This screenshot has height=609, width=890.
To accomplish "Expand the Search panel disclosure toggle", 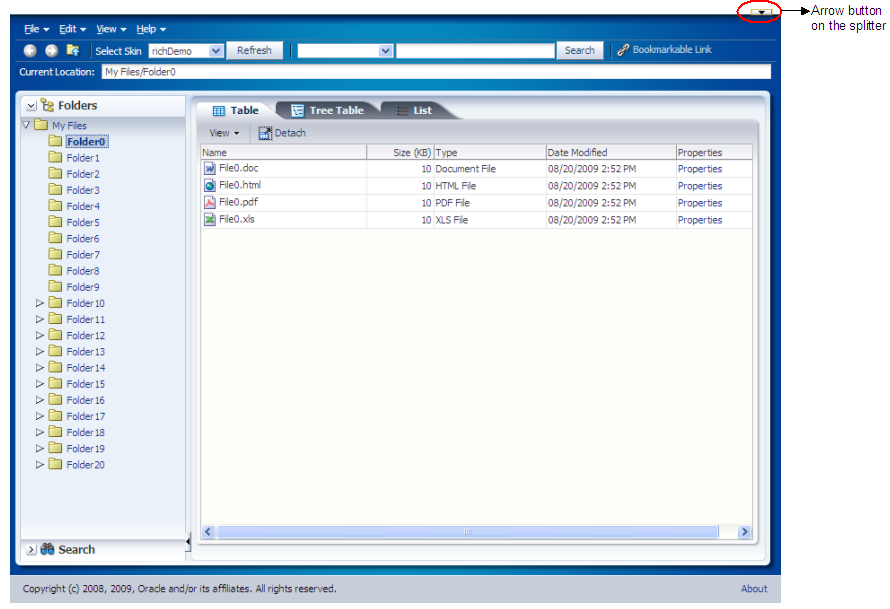I will [x=31, y=549].
